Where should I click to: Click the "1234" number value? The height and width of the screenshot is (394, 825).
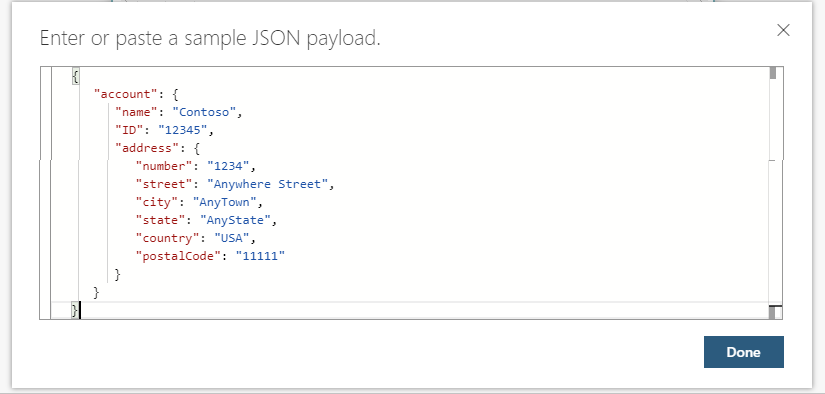[228, 167]
